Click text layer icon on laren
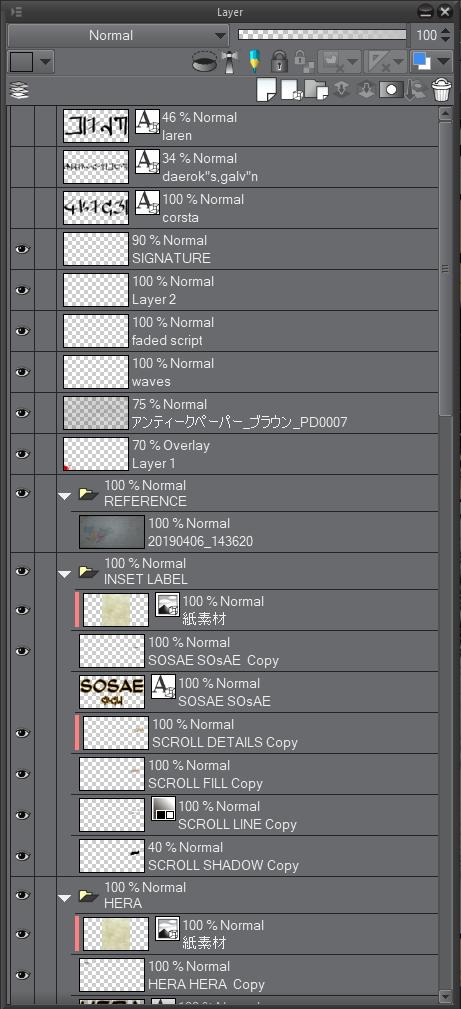The width and height of the screenshot is (461, 1009). (x=147, y=121)
